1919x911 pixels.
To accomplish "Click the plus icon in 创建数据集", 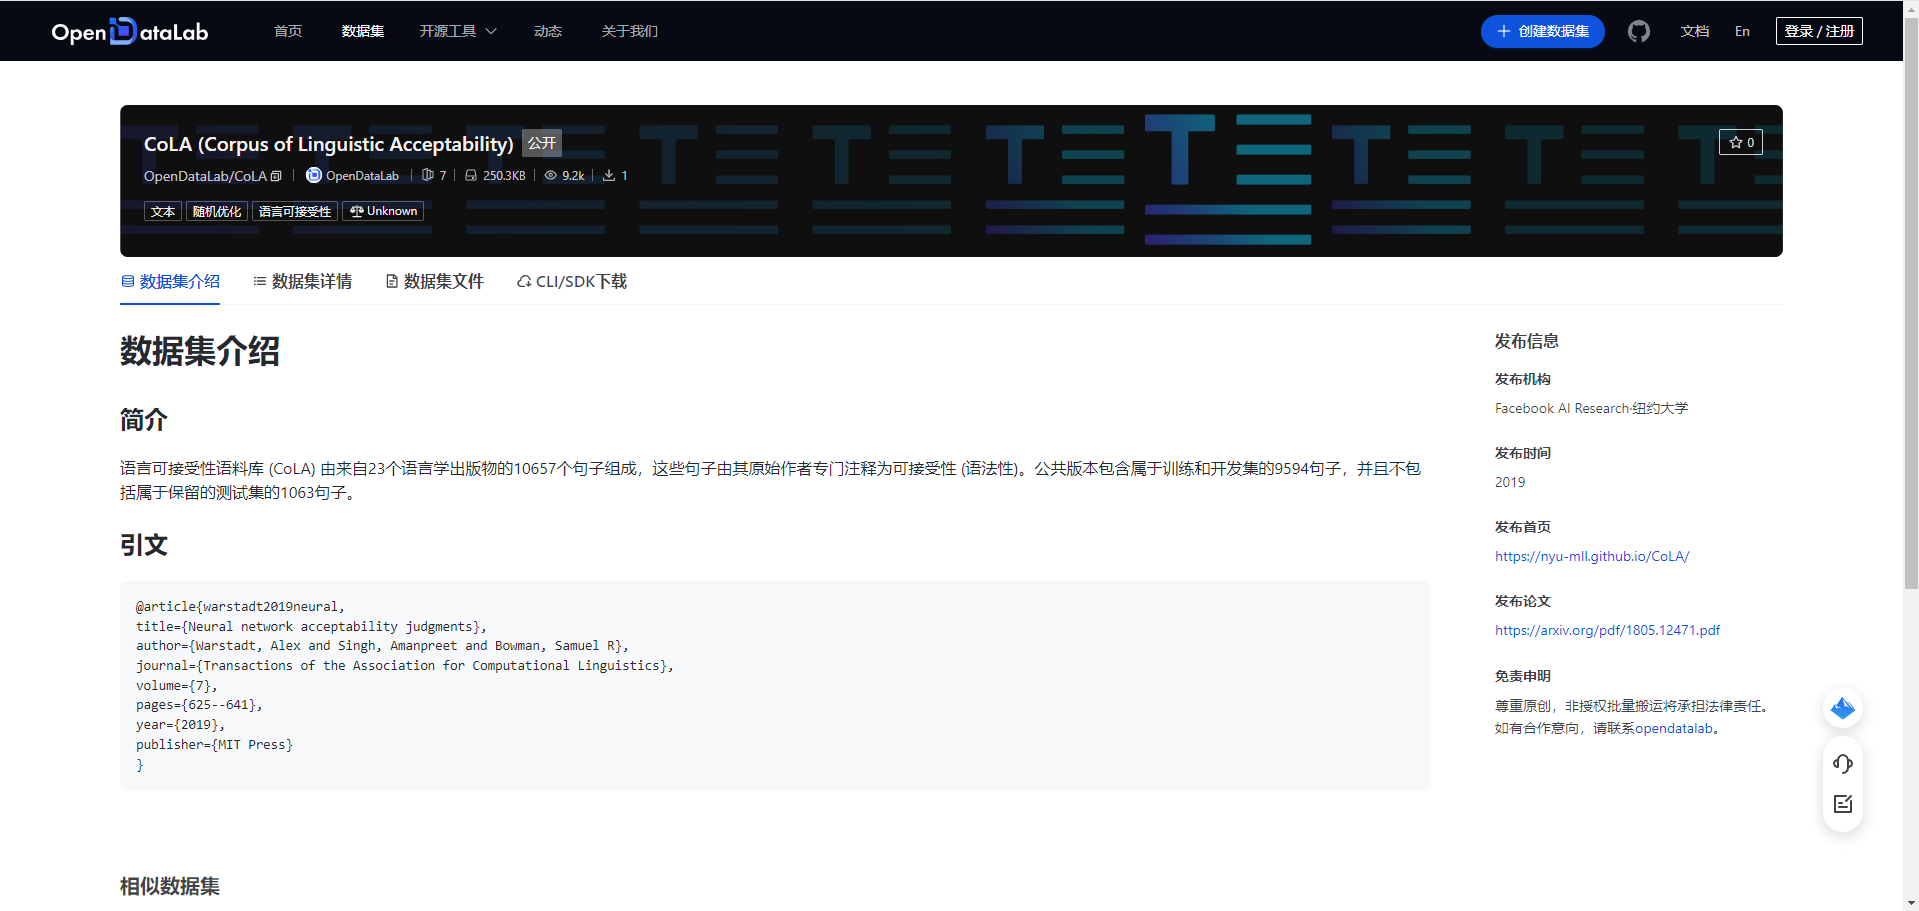I will tap(1503, 31).
